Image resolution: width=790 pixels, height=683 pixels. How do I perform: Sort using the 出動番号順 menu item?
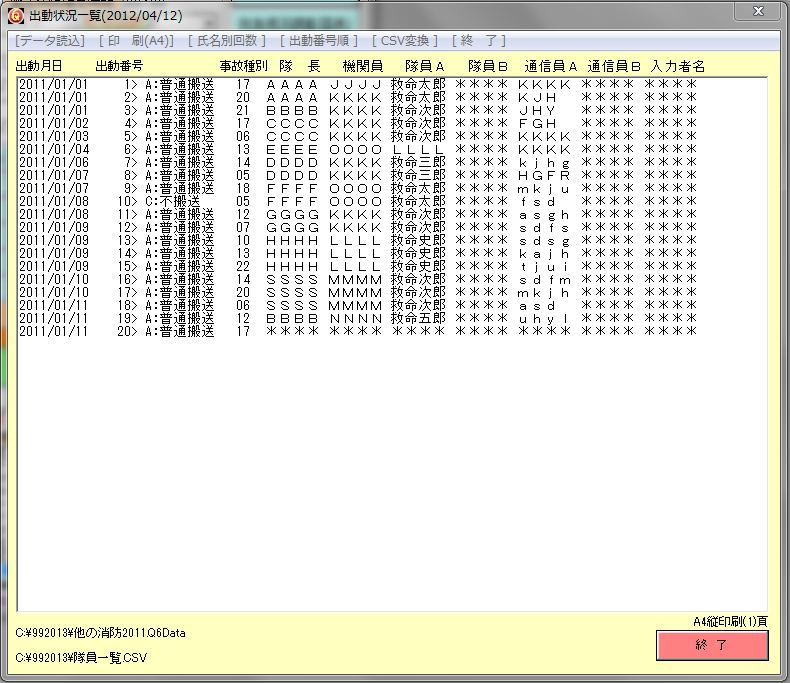pos(318,41)
